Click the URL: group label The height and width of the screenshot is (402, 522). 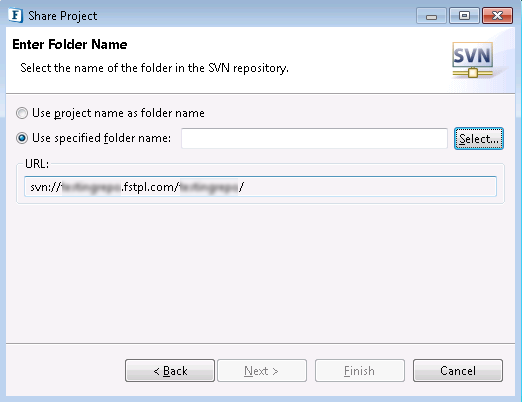point(37,164)
